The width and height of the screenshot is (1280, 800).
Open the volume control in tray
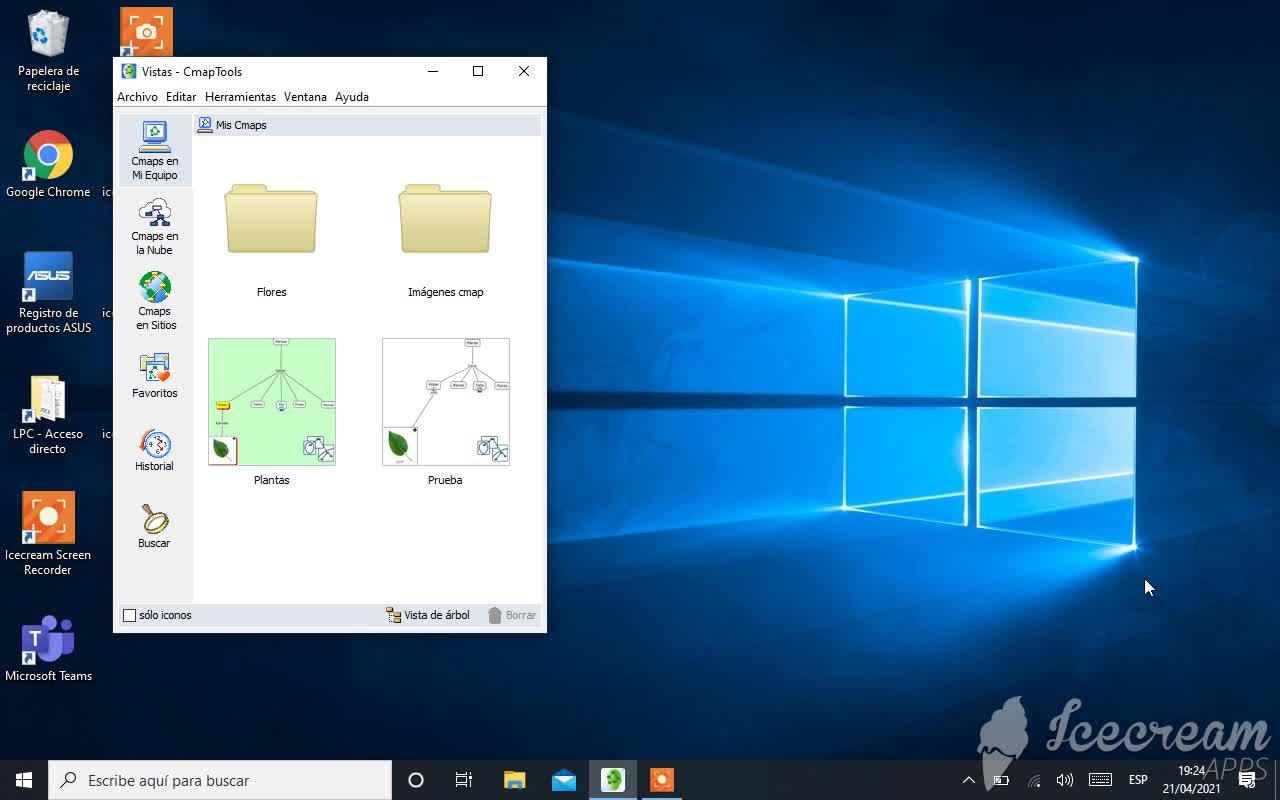(x=1064, y=780)
